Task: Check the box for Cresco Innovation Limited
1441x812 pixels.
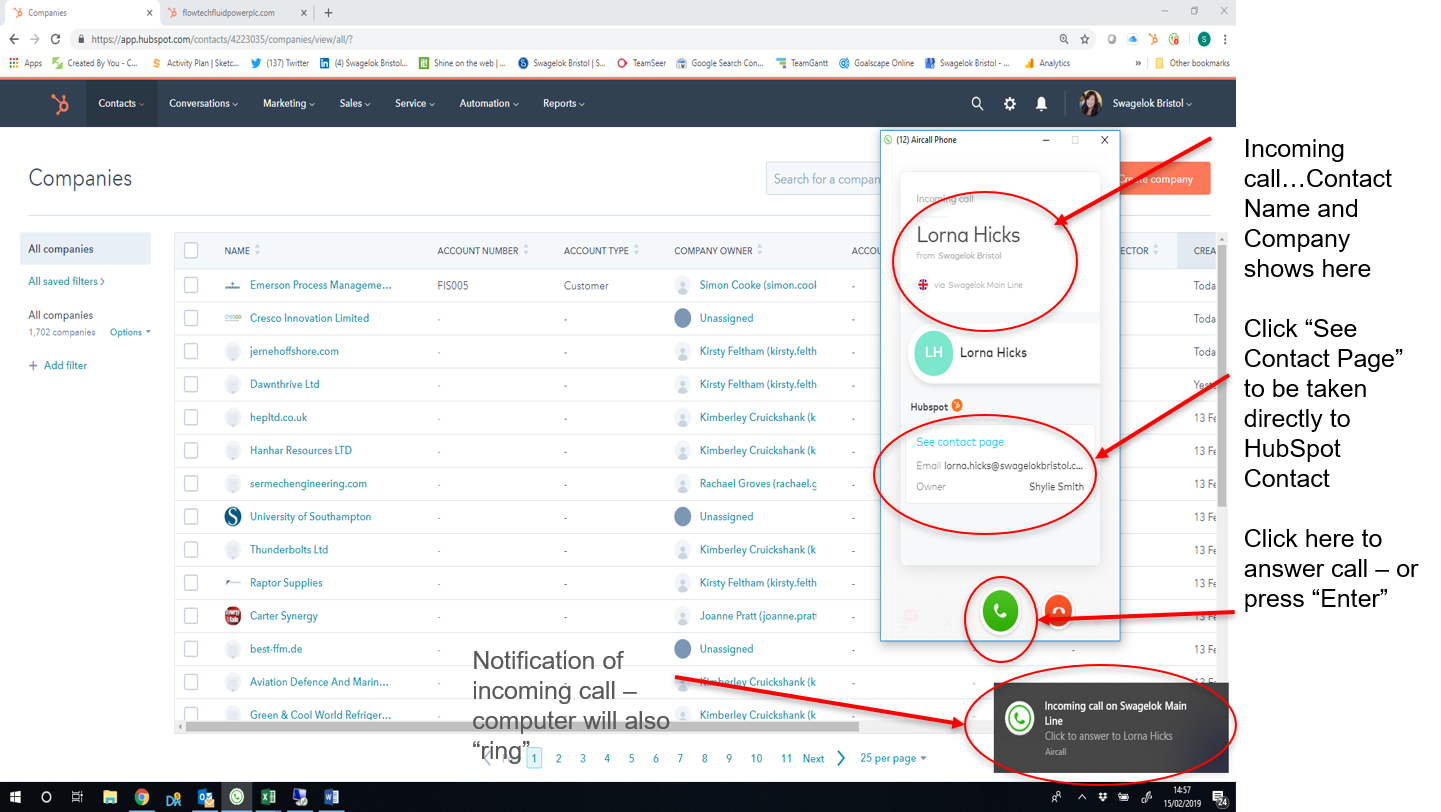Action: (191, 318)
